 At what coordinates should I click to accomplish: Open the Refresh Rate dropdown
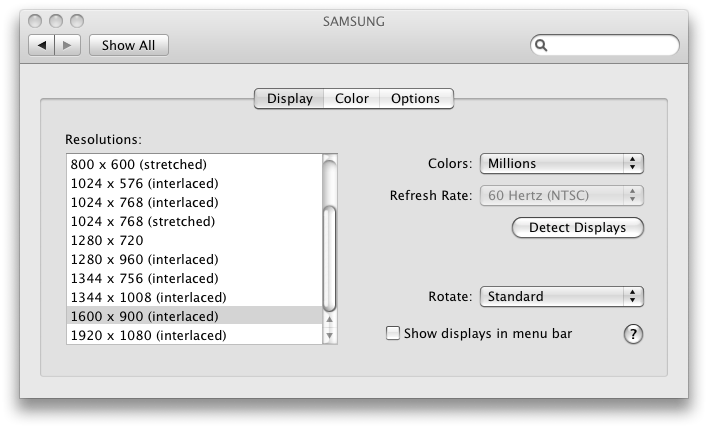point(562,195)
